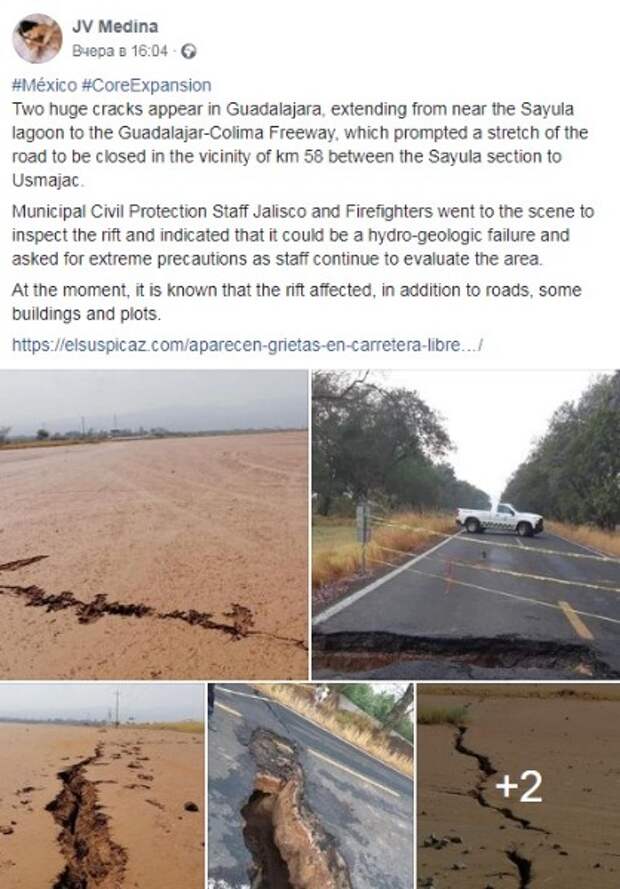The image size is (620, 889).
Task: Click the yellow road marking in the closed-road photo
Action: click(575, 620)
